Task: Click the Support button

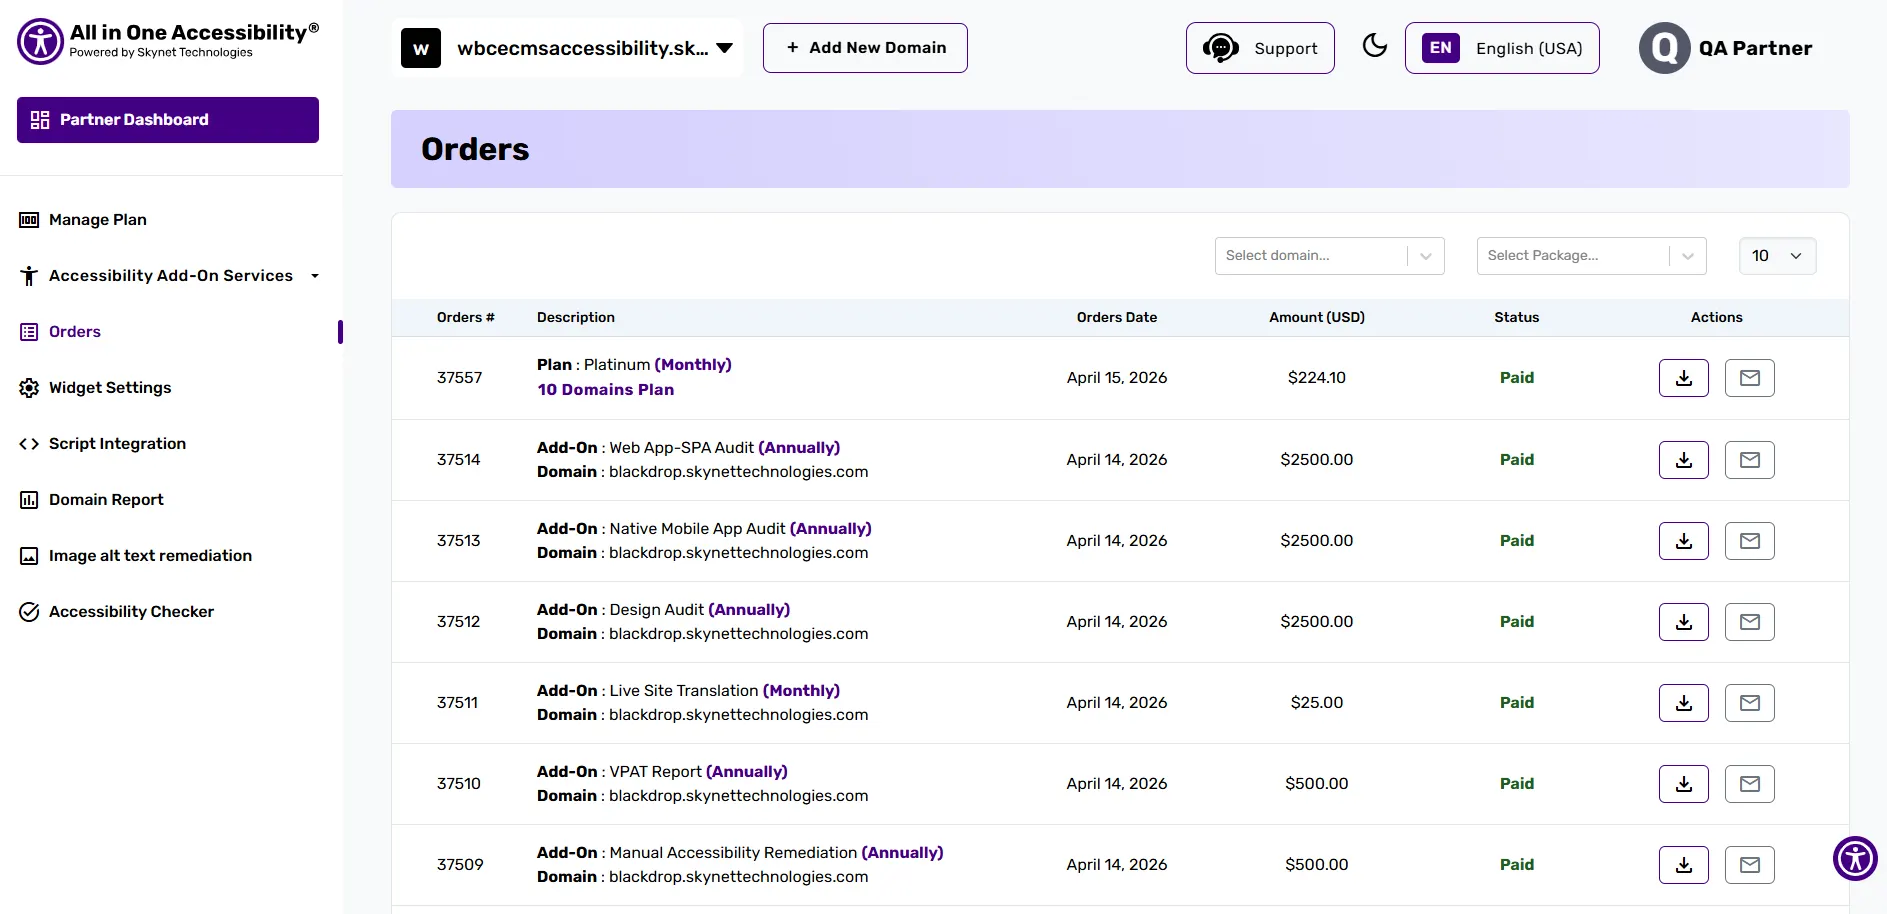Action: [x=1260, y=48]
